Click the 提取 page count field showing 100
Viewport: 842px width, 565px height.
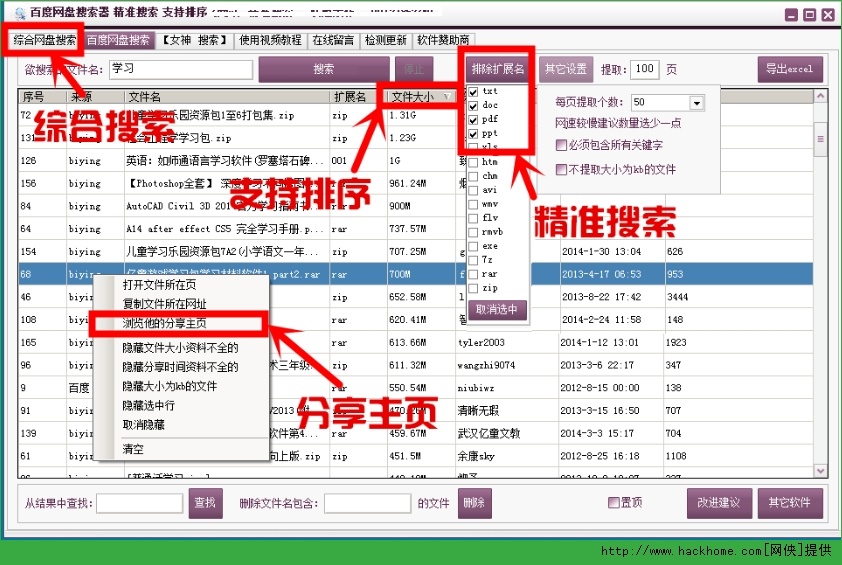pos(644,69)
